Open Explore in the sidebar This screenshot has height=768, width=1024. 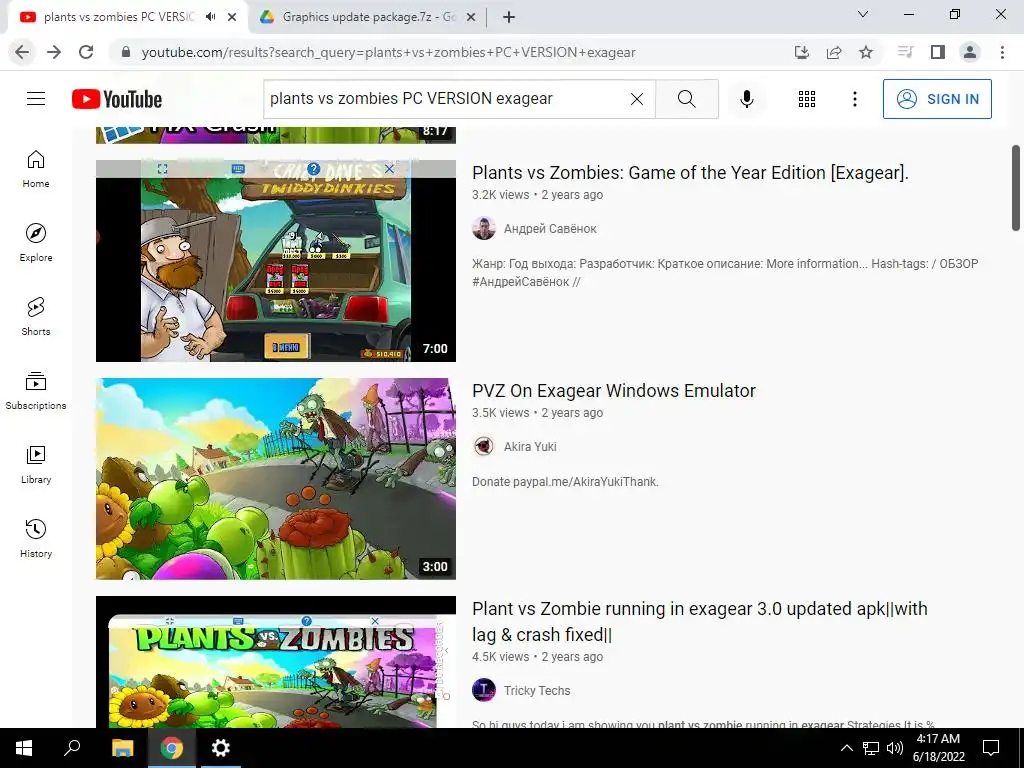coord(36,243)
